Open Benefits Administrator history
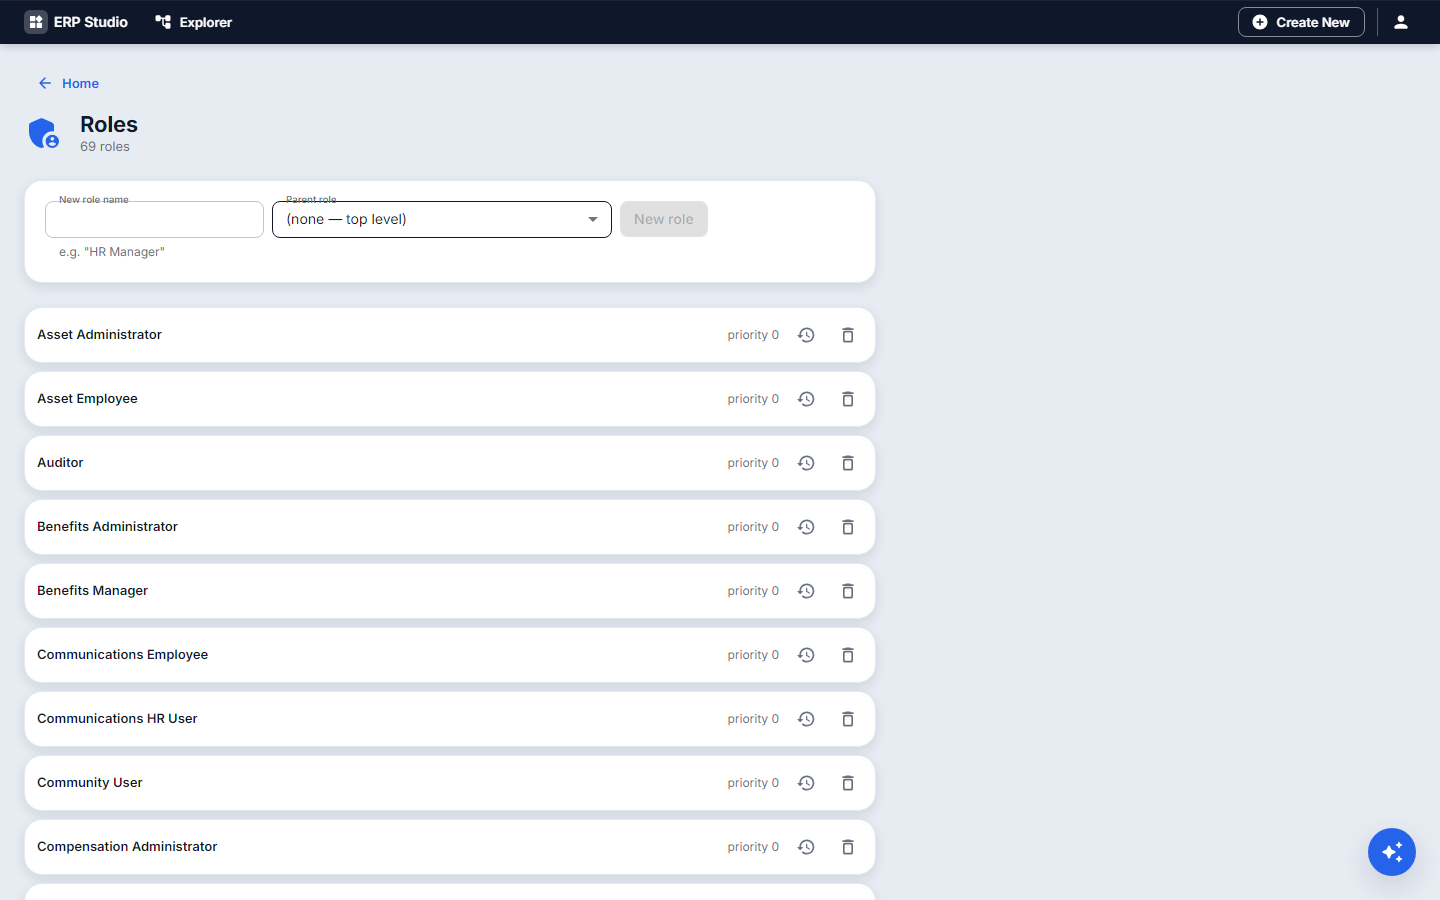Screen dimensions: 1440x900 pos(806,527)
